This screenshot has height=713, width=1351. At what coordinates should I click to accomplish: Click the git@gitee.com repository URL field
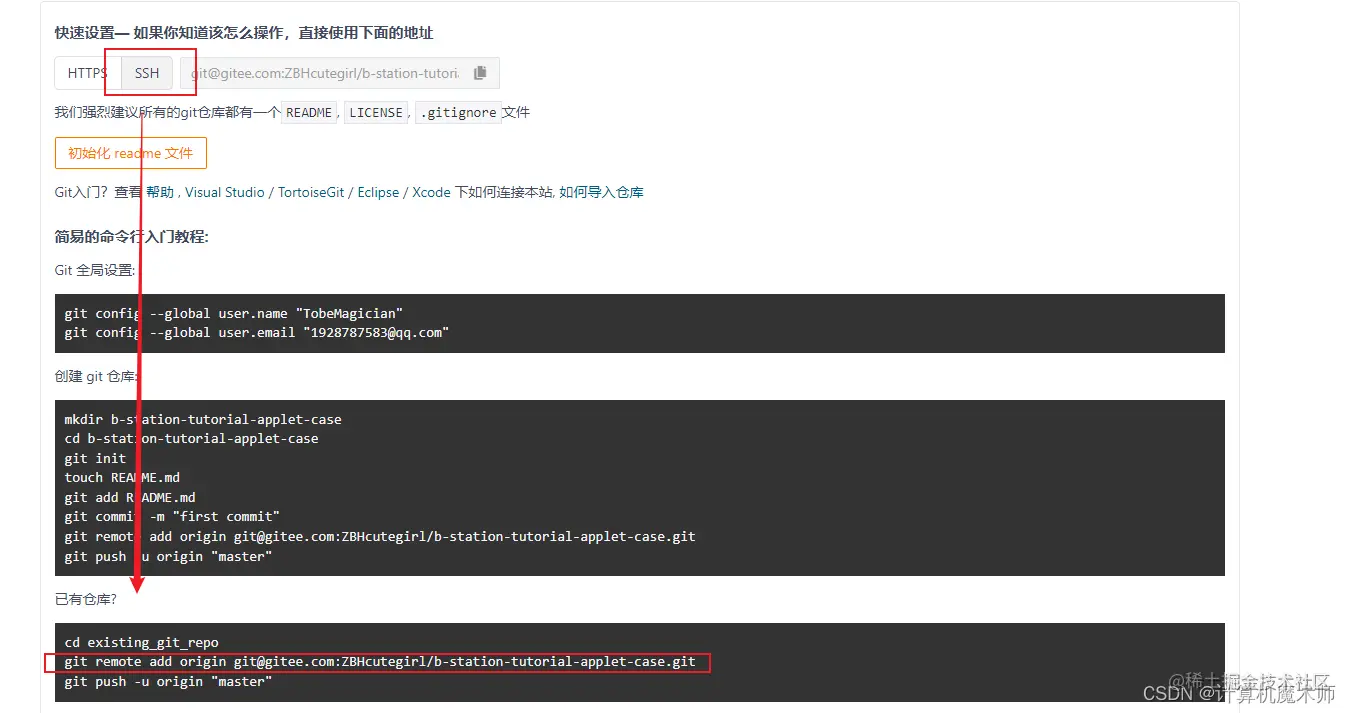coord(325,73)
